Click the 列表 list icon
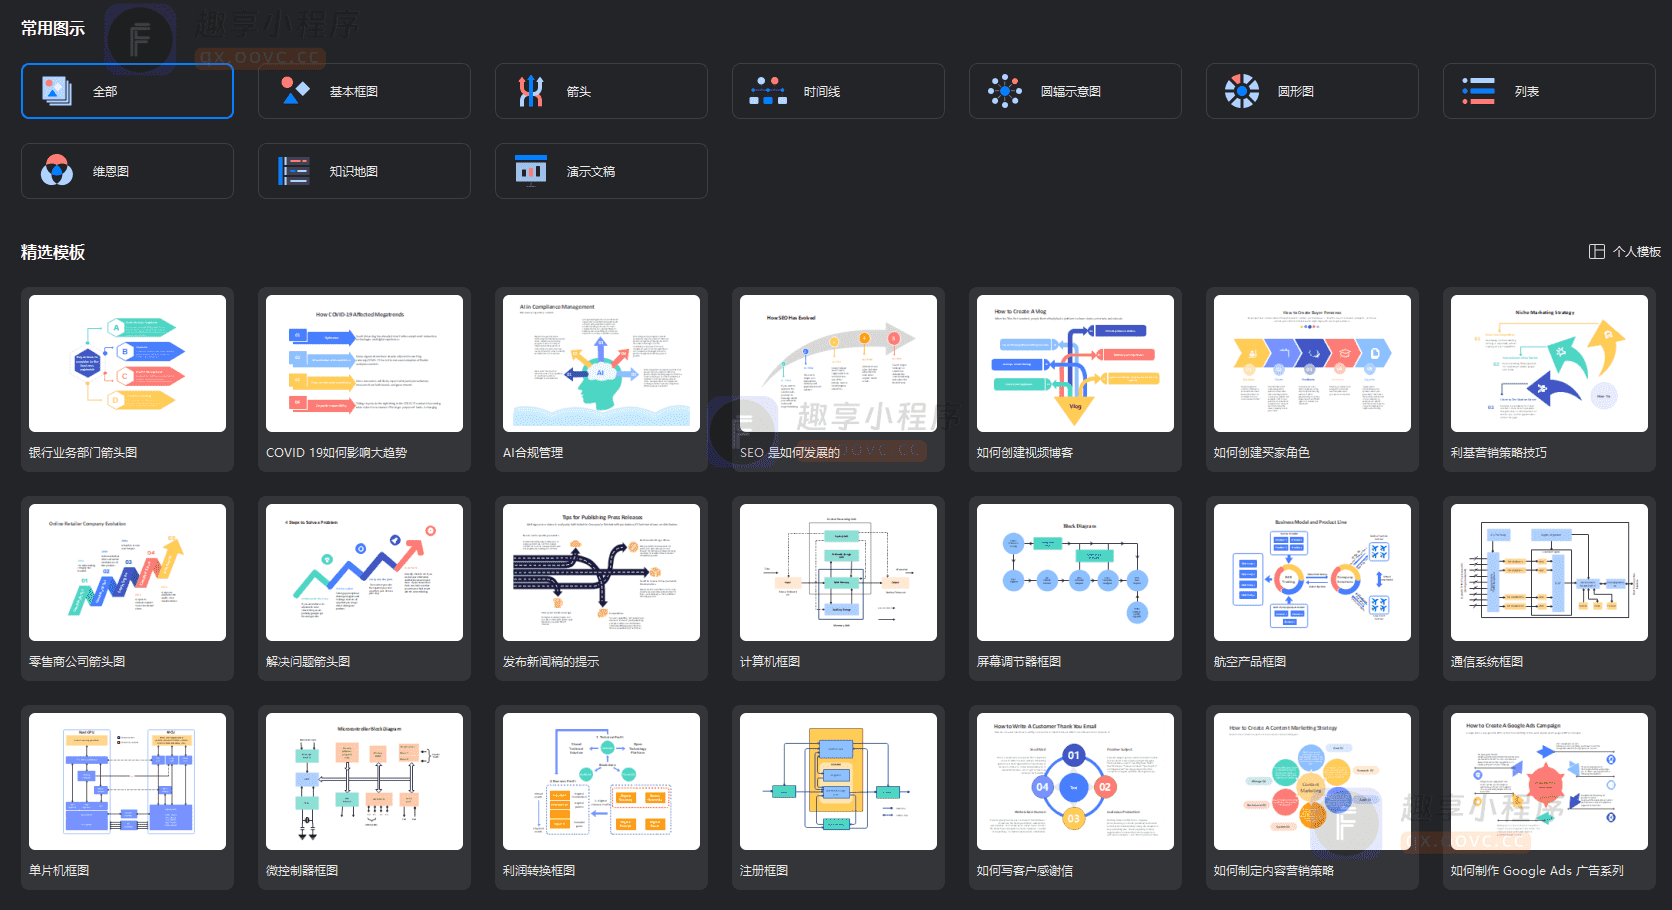The image size is (1672, 910). 1479,91
